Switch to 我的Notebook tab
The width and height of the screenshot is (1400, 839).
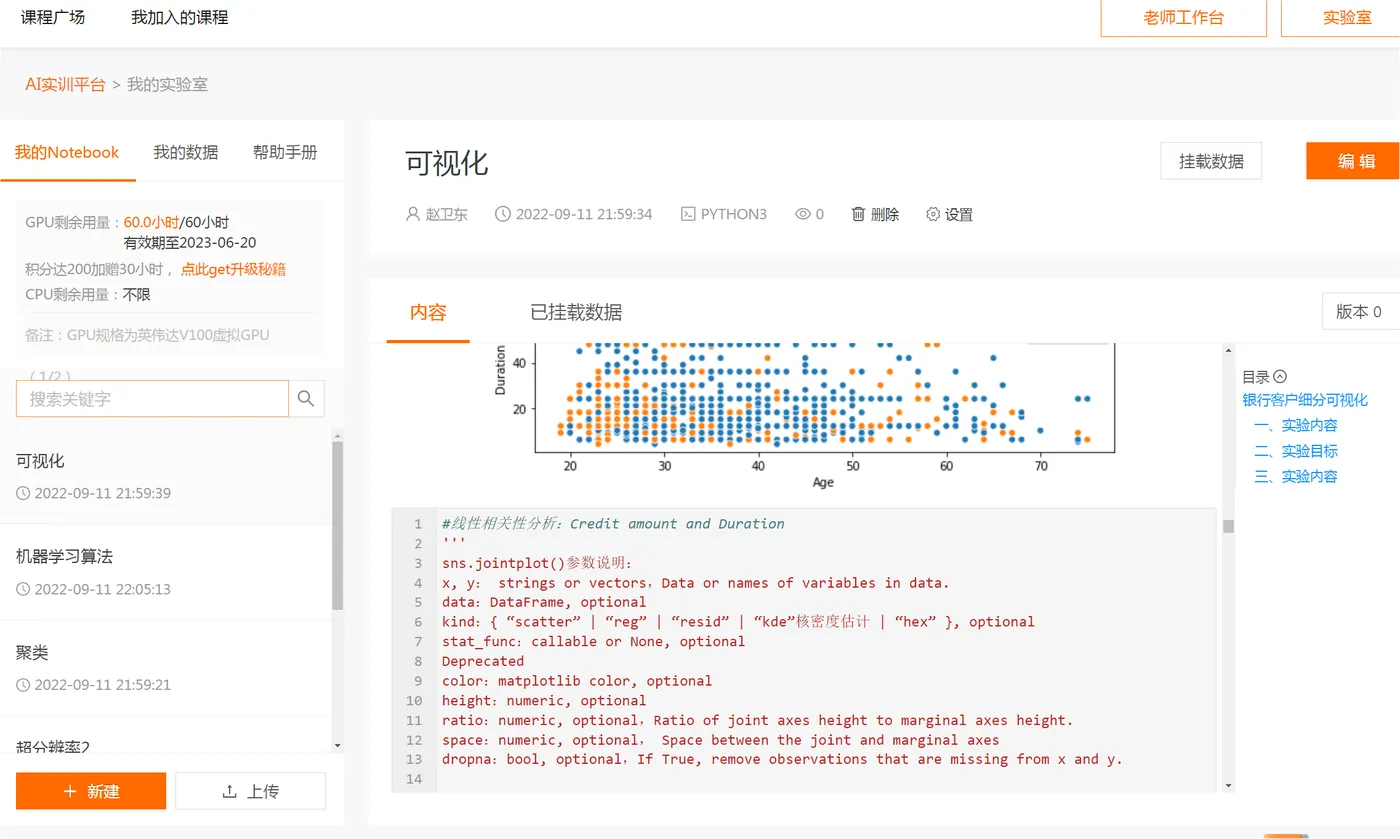click(67, 152)
